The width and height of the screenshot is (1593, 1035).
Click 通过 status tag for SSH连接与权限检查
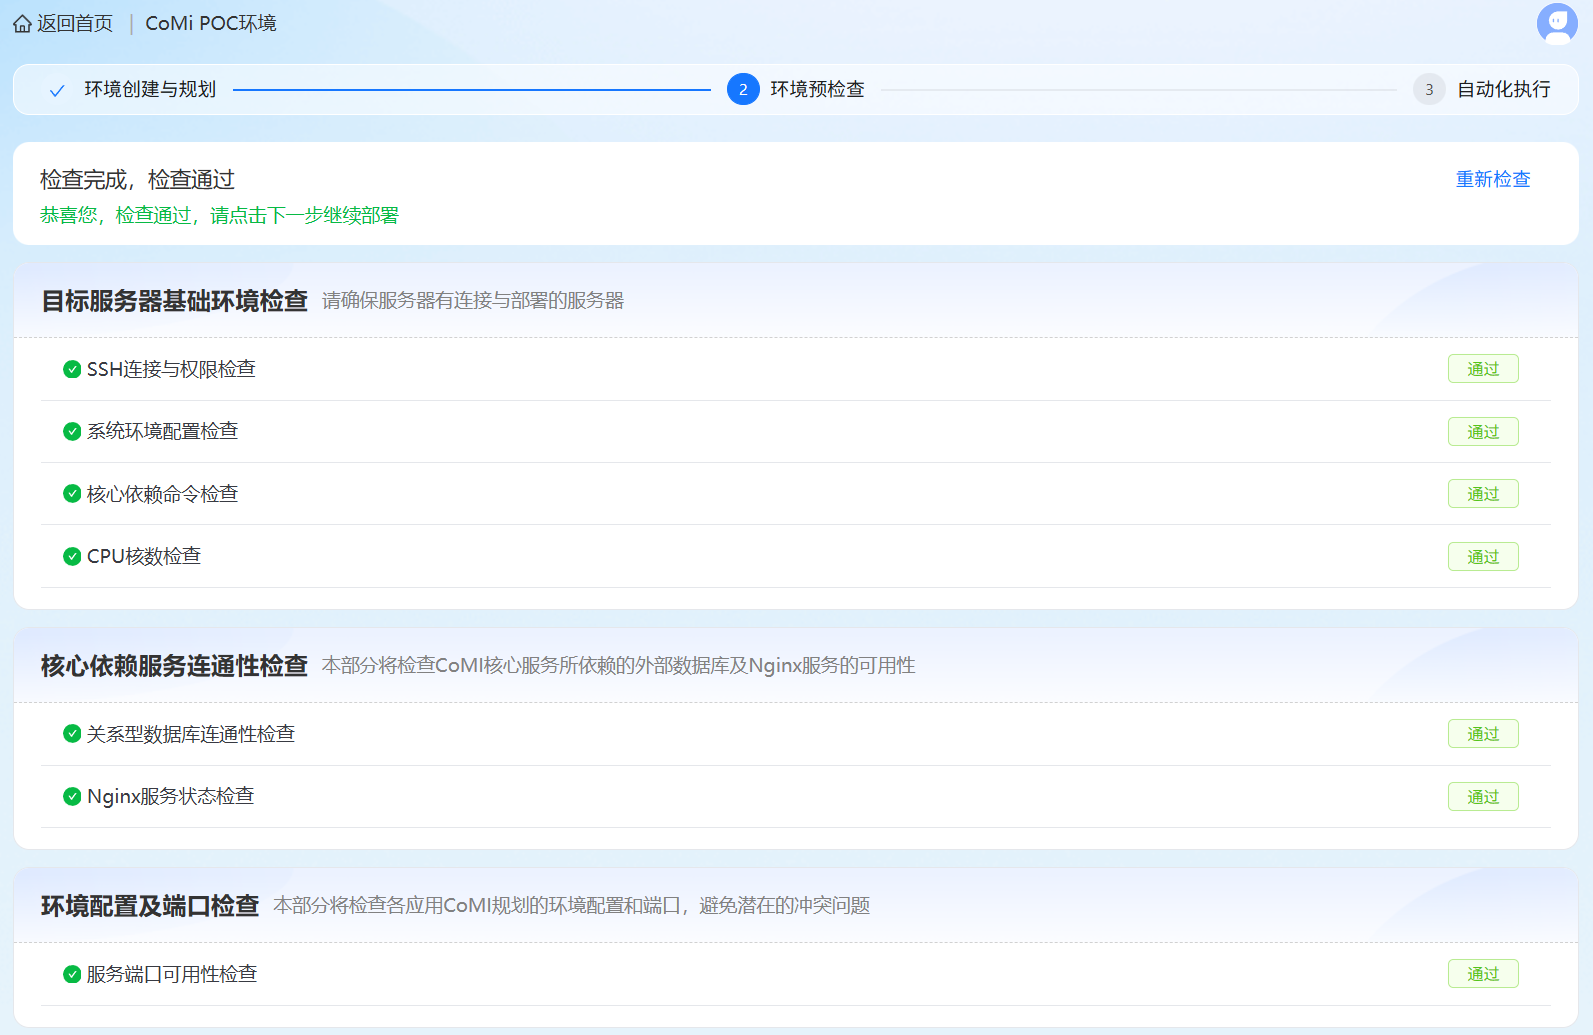point(1482,369)
